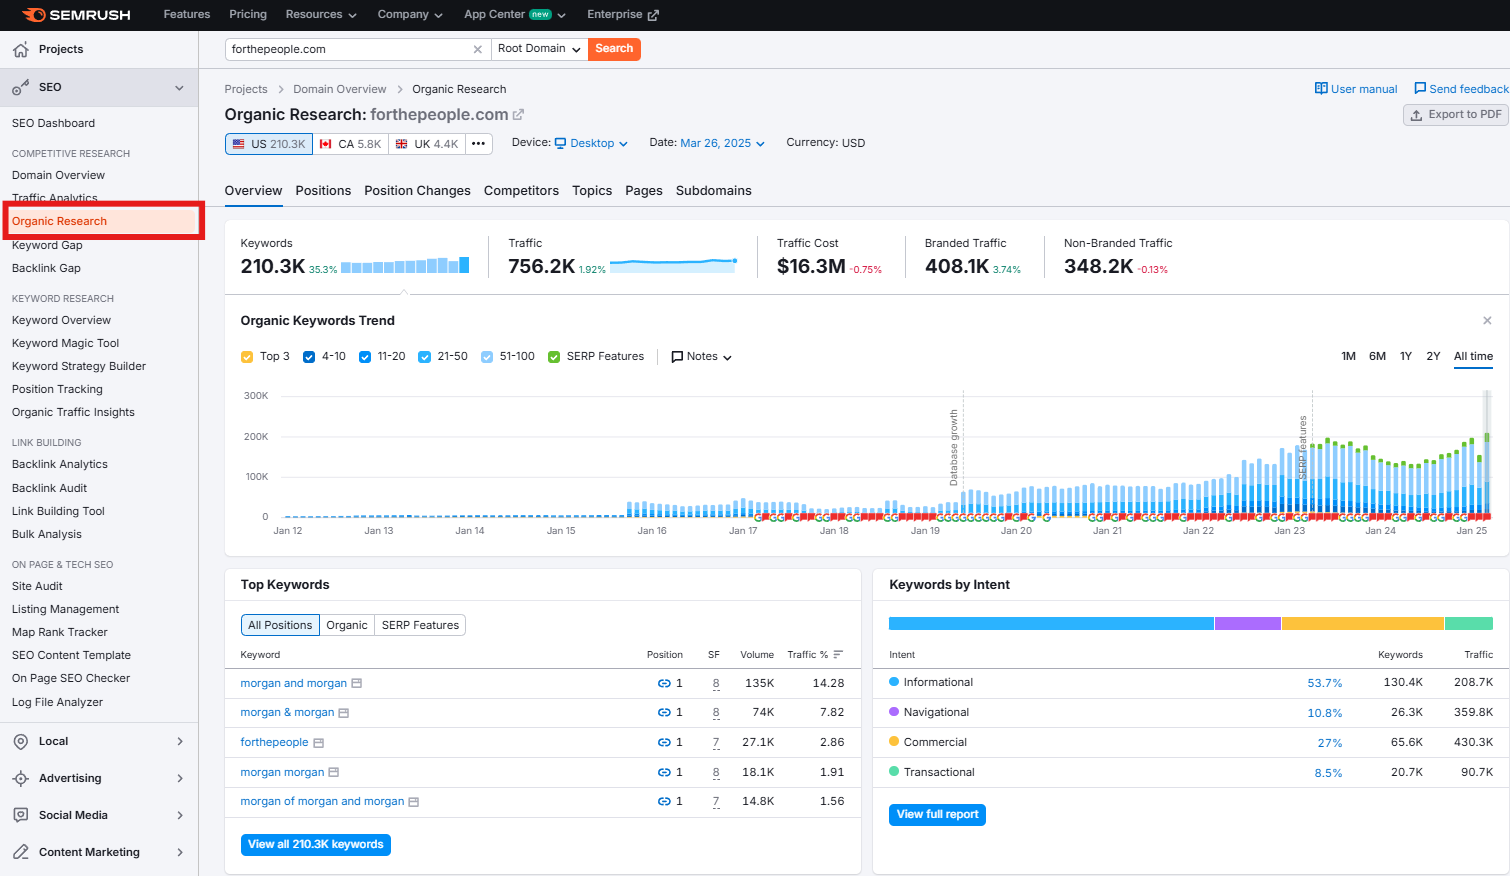This screenshot has width=1510, height=876.
Task: Open the Domain Overview breadcrumb link
Action: pos(339,90)
